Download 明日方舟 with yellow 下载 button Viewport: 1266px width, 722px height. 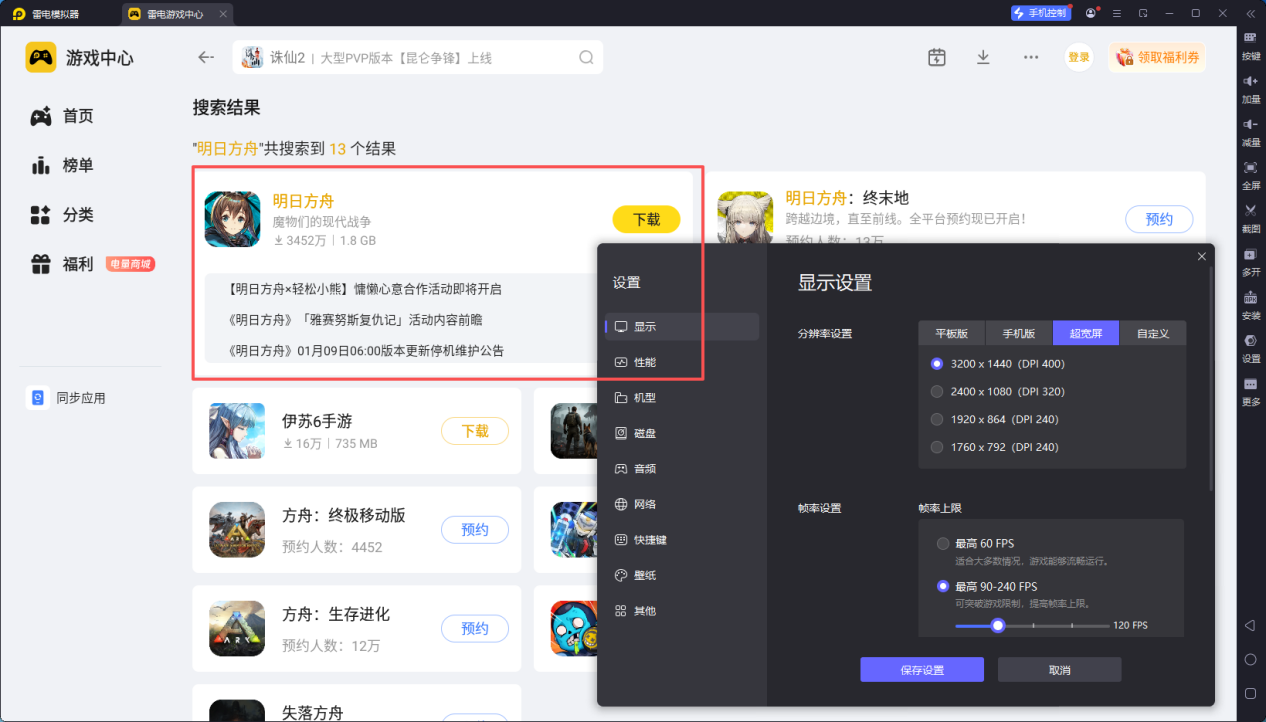646,219
